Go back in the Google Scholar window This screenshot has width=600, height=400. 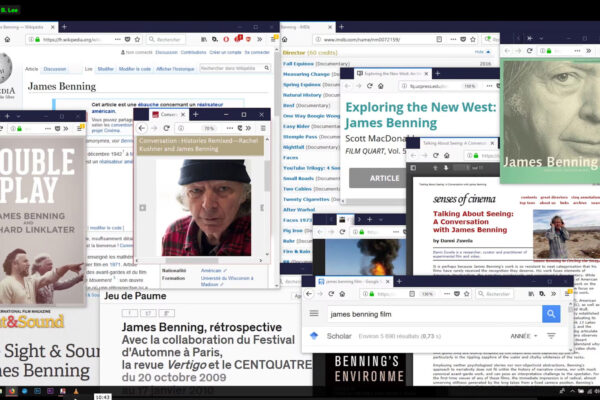(x=309, y=294)
